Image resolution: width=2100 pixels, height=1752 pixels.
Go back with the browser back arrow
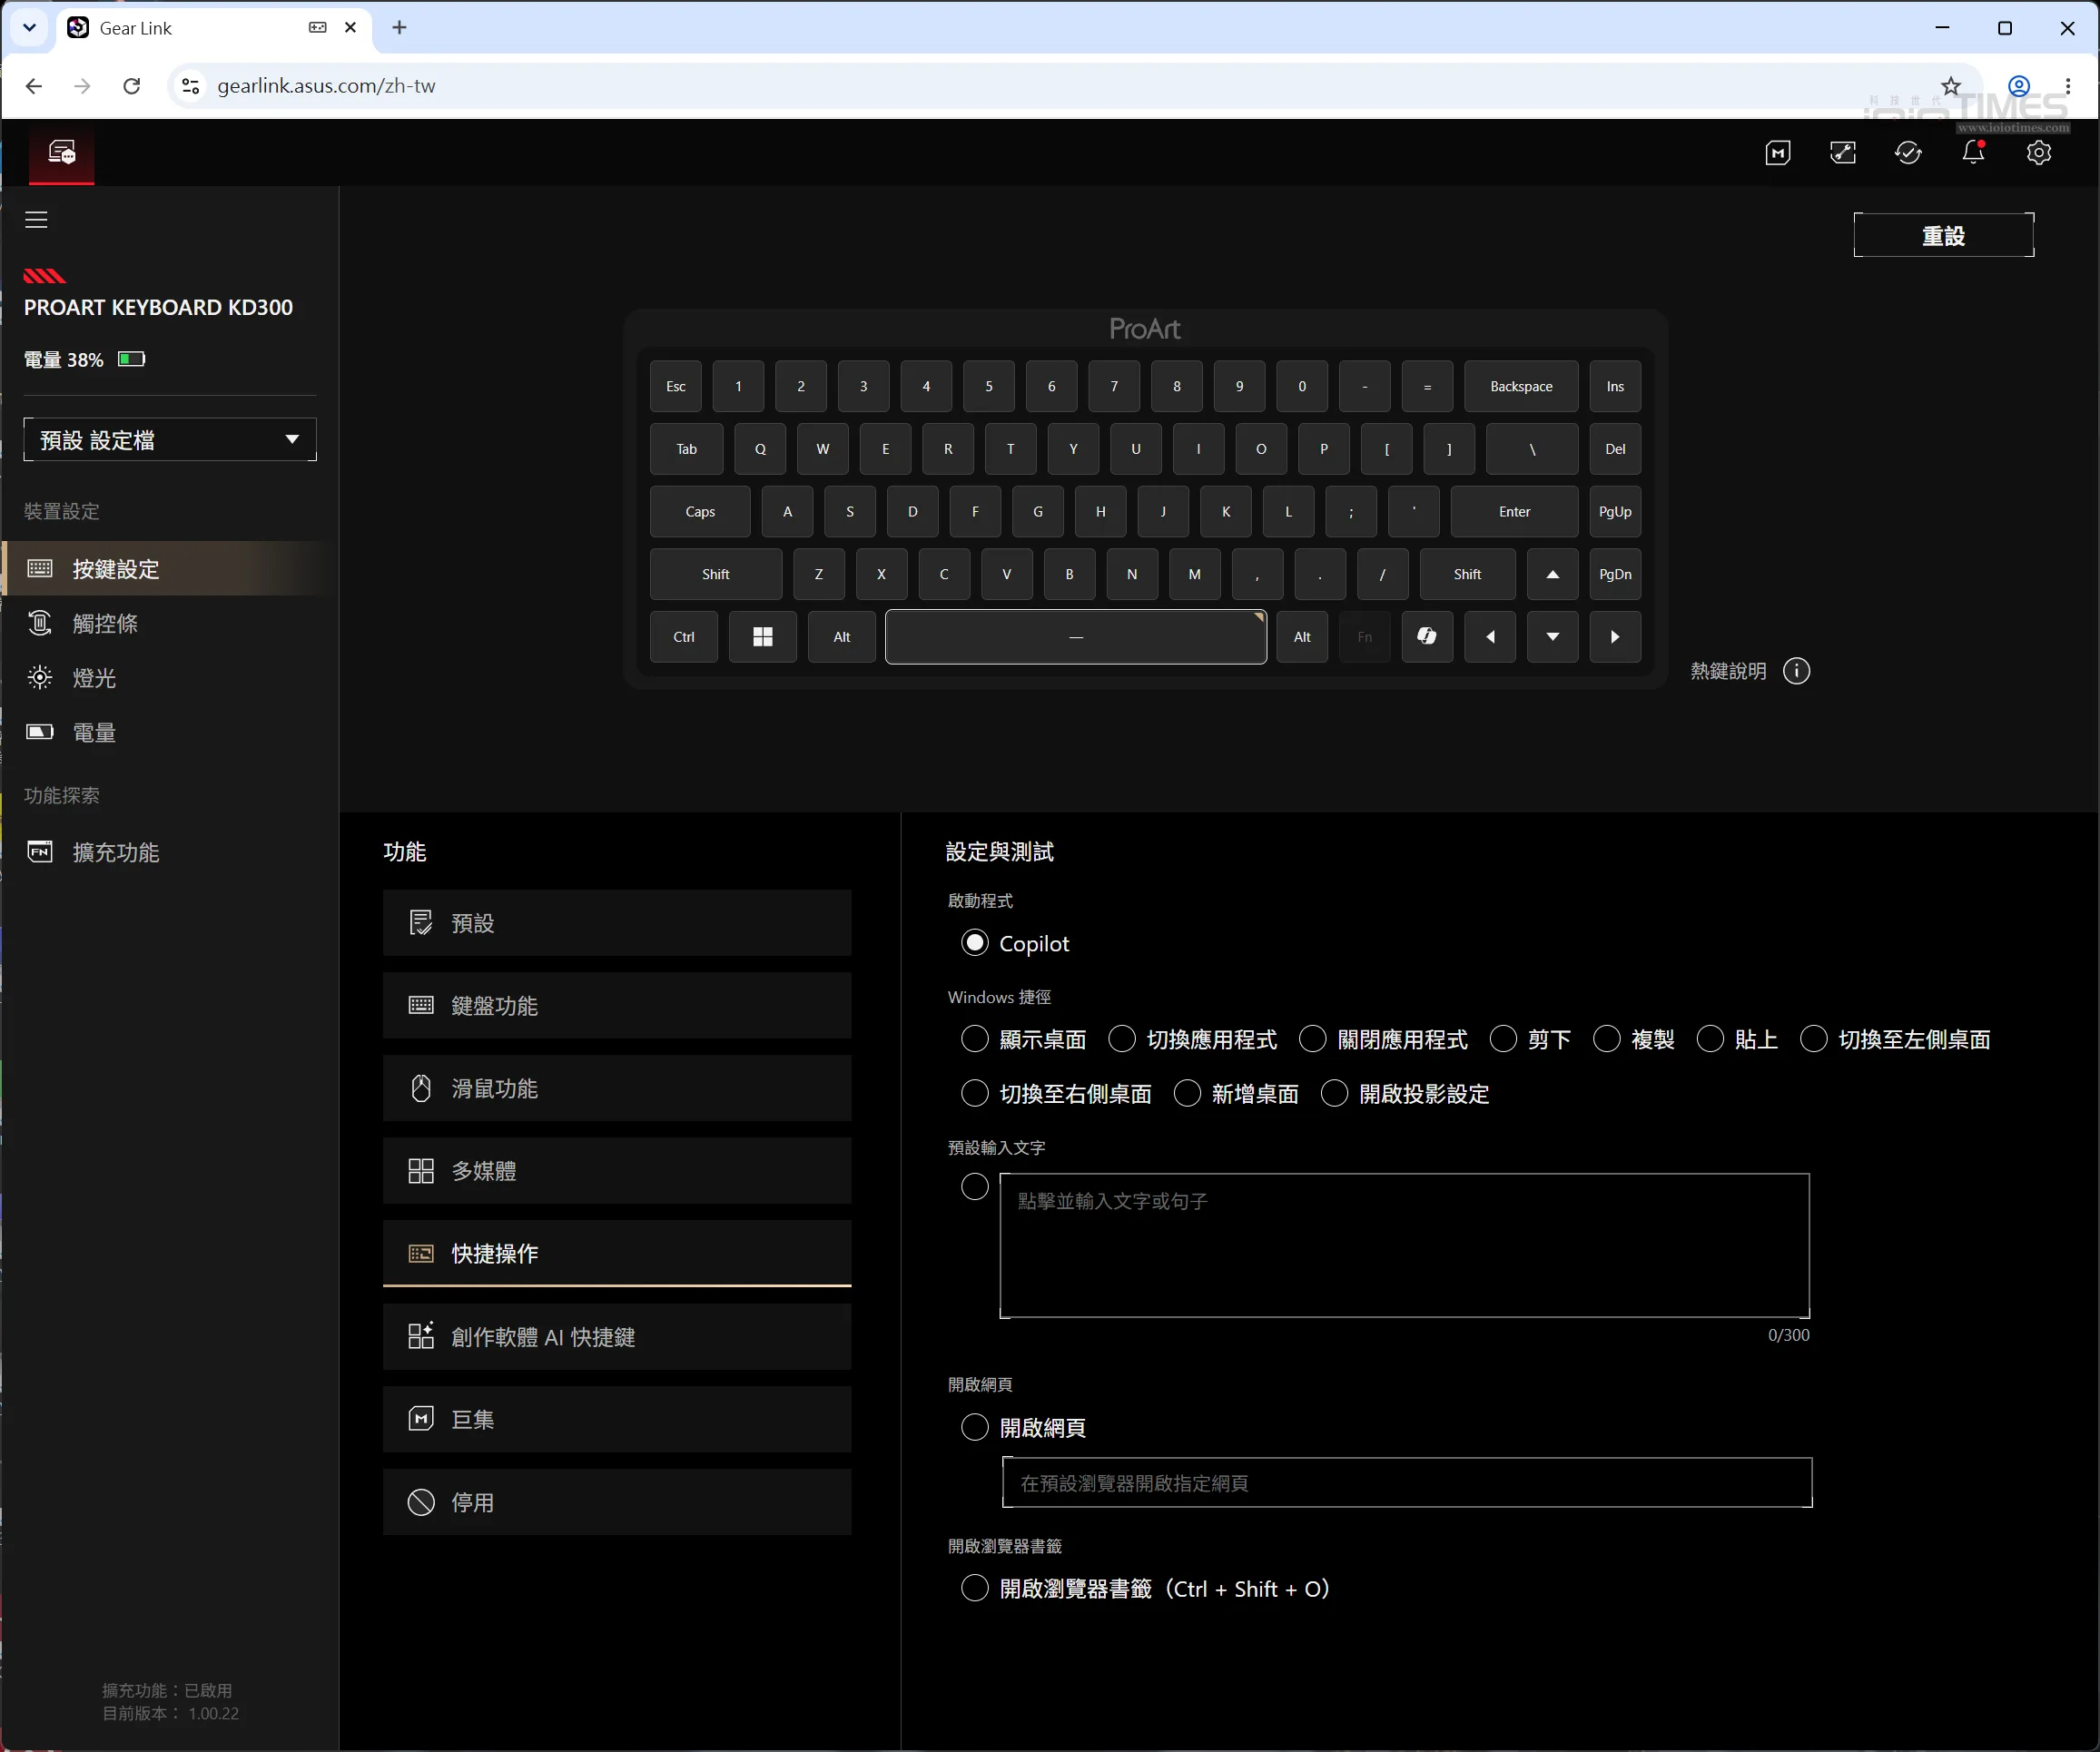pyautogui.click(x=34, y=86)
